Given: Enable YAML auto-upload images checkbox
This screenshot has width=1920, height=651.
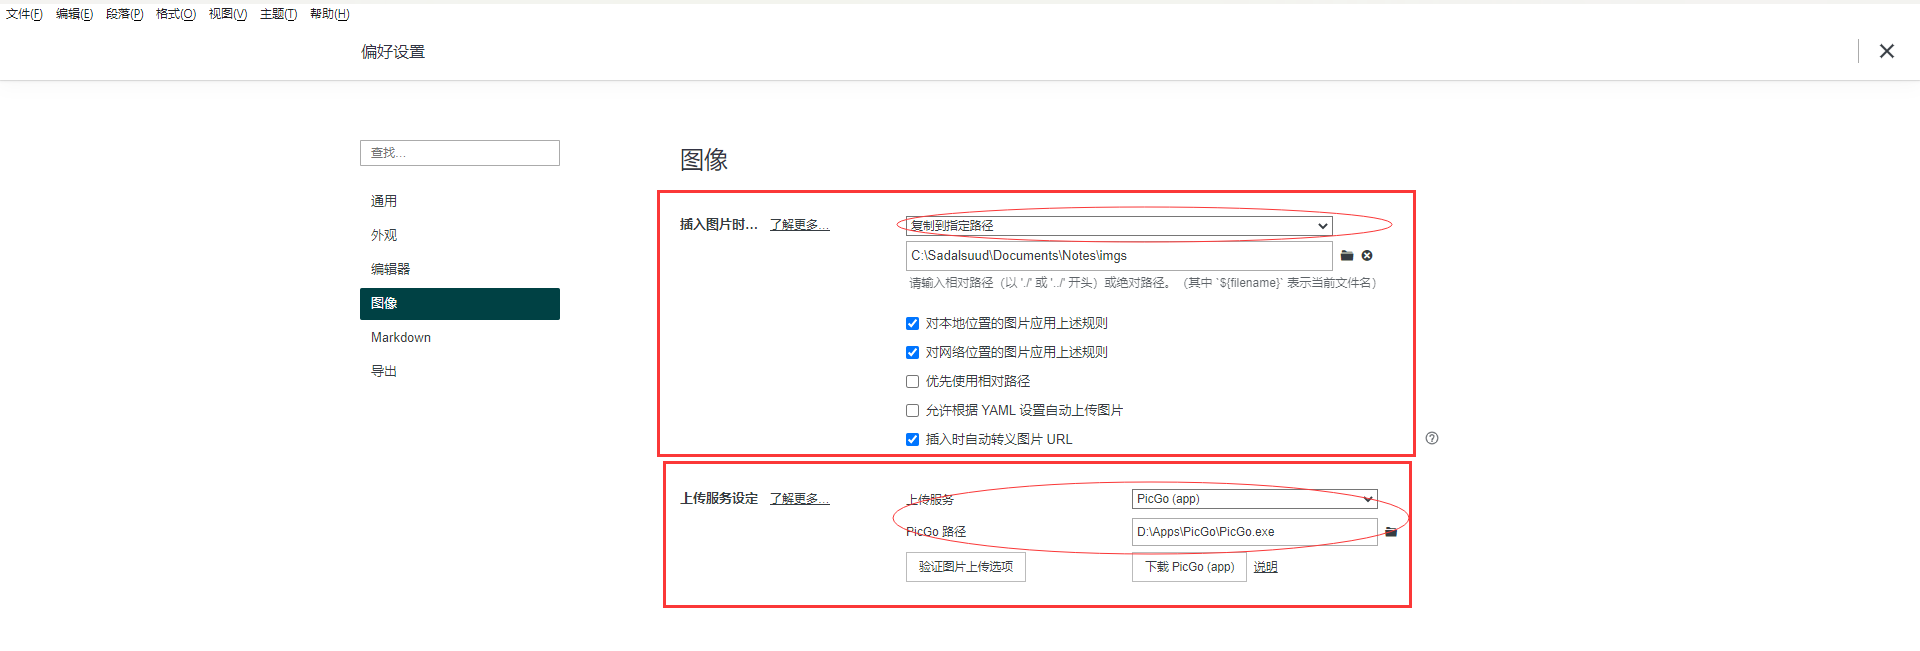Looking at the screenshot, I should (912, 411).
